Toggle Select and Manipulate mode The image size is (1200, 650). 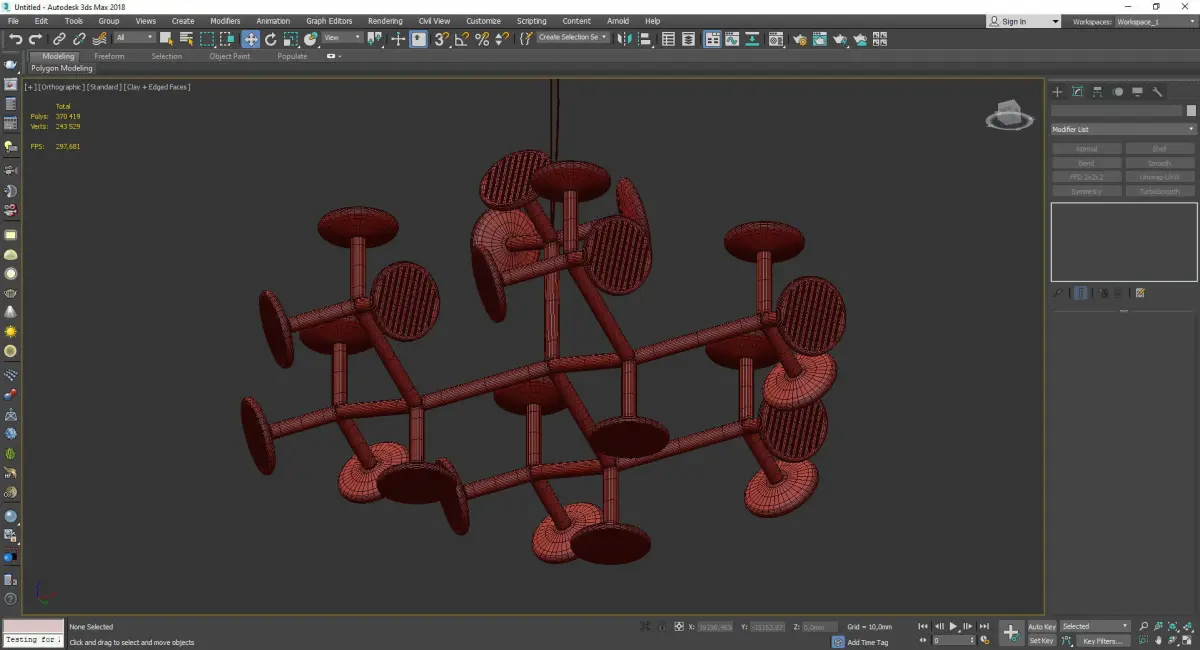click(x=398, y=39)
